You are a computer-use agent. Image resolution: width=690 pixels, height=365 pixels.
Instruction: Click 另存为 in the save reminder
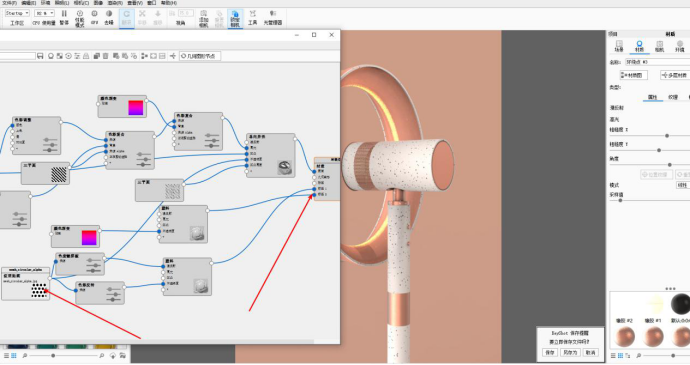click(570, 352)
